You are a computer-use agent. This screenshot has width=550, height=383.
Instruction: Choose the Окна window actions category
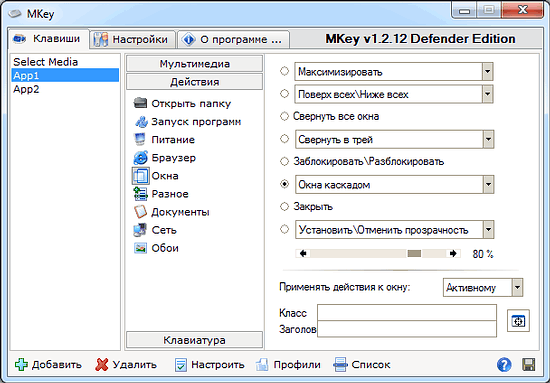click(155, 176)
